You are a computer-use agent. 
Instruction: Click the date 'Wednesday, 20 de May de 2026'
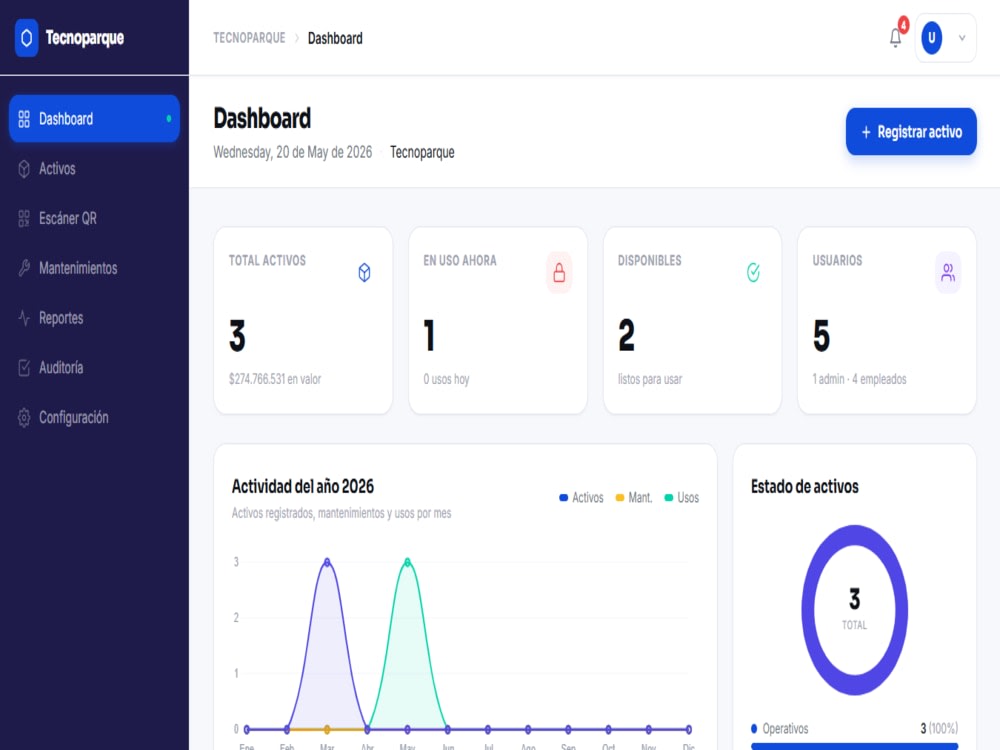coord(293,152)
